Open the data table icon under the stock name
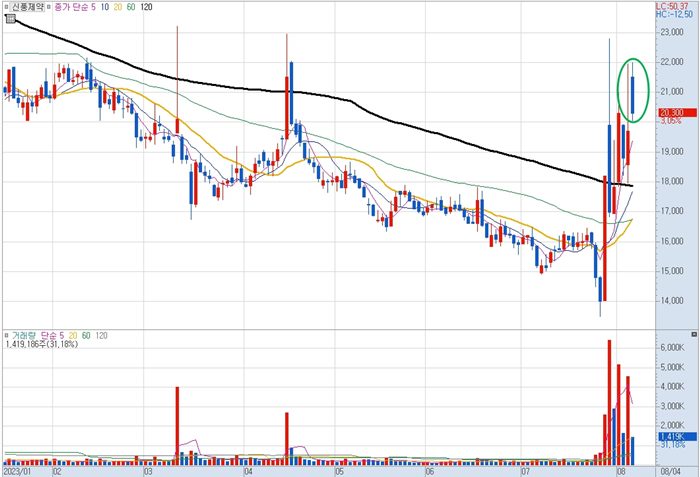 pyautogui.click(x=11, y=19)
